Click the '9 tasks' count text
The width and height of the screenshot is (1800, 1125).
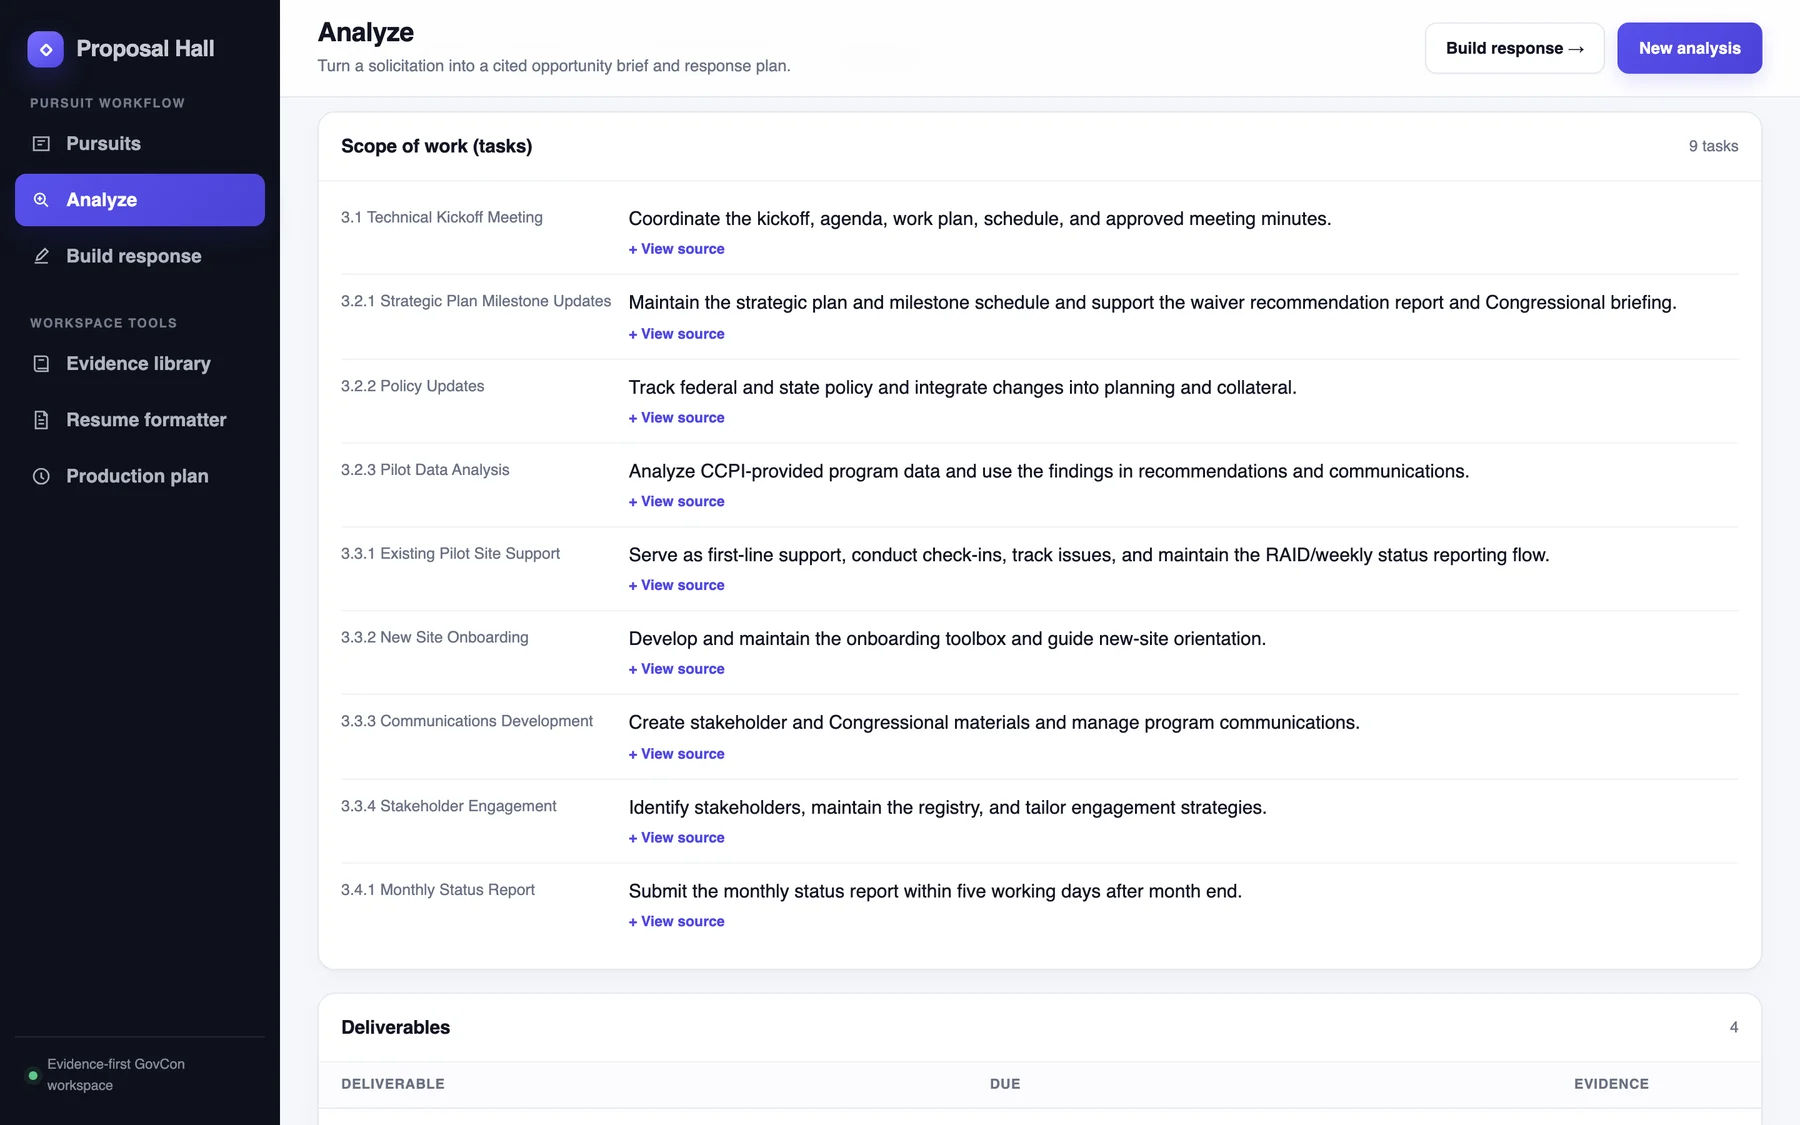tap(1713, 146)
